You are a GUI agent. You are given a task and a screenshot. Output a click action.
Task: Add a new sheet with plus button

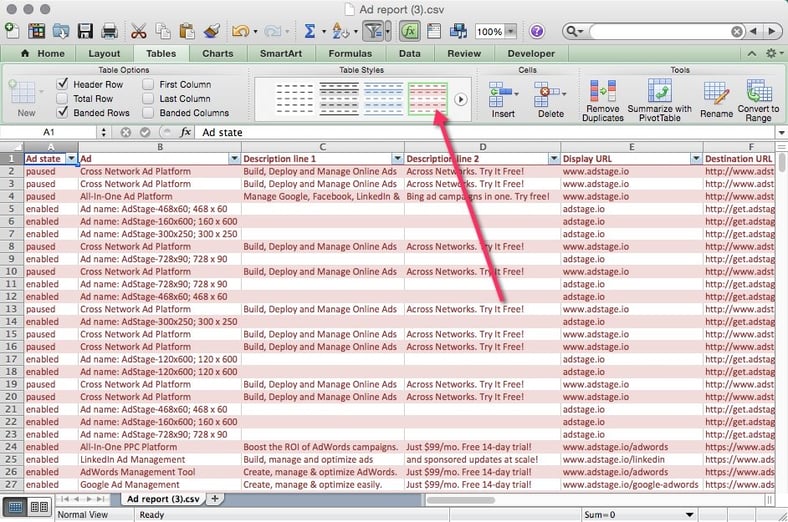(x=215, y=498)
